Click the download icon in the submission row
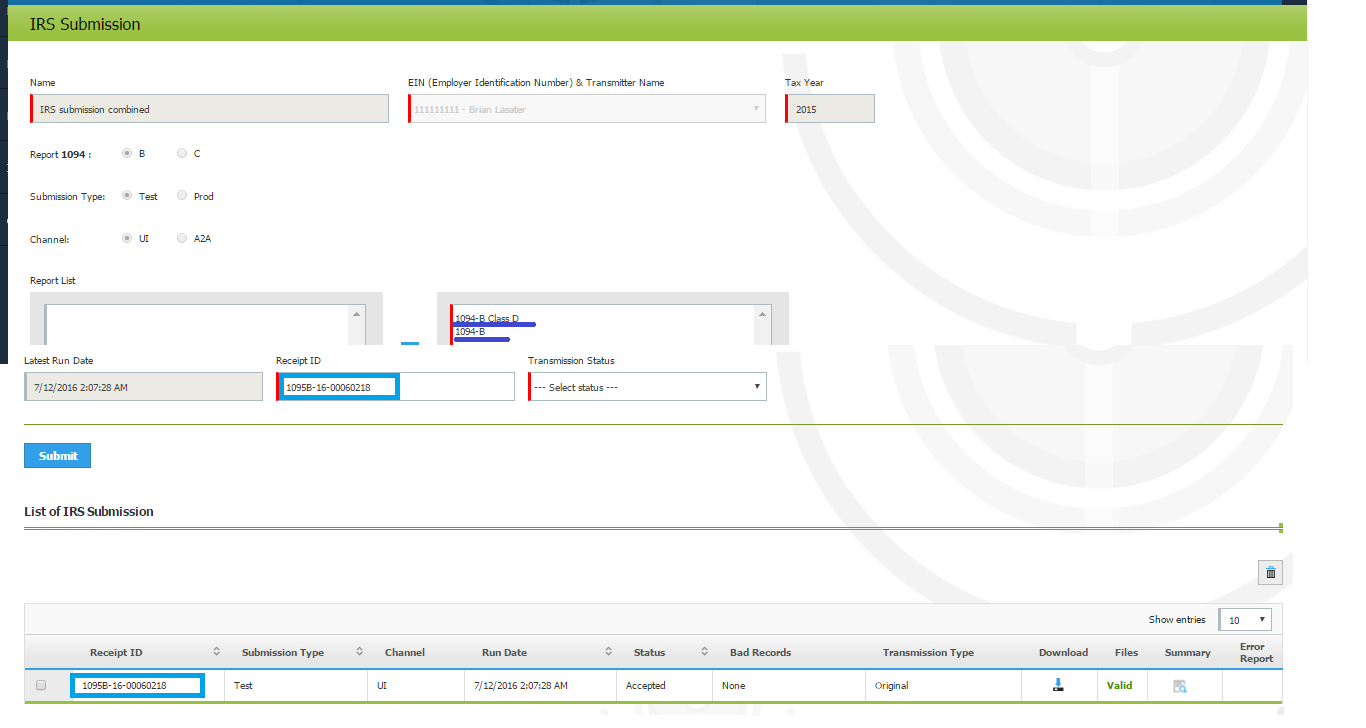 1058,685
